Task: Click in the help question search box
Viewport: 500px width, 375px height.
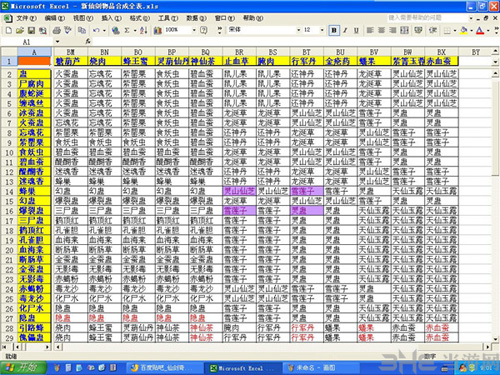Action: coord(427,18)
